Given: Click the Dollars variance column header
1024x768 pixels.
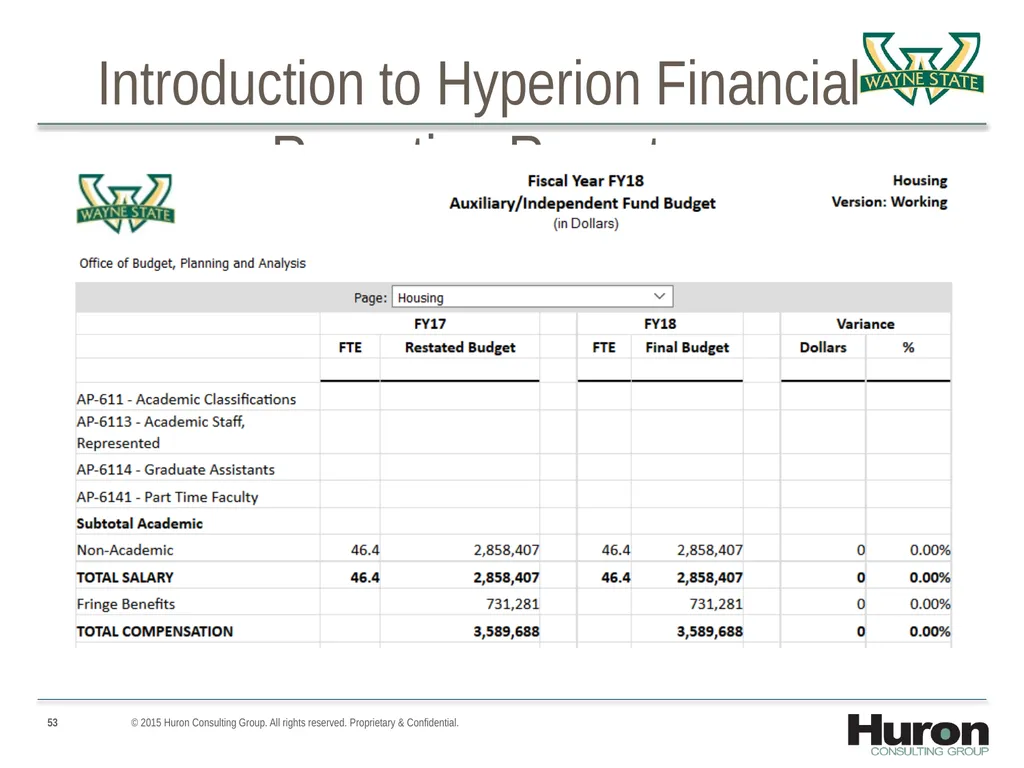Looking at the screenshot, I should [x=823, y=347].
